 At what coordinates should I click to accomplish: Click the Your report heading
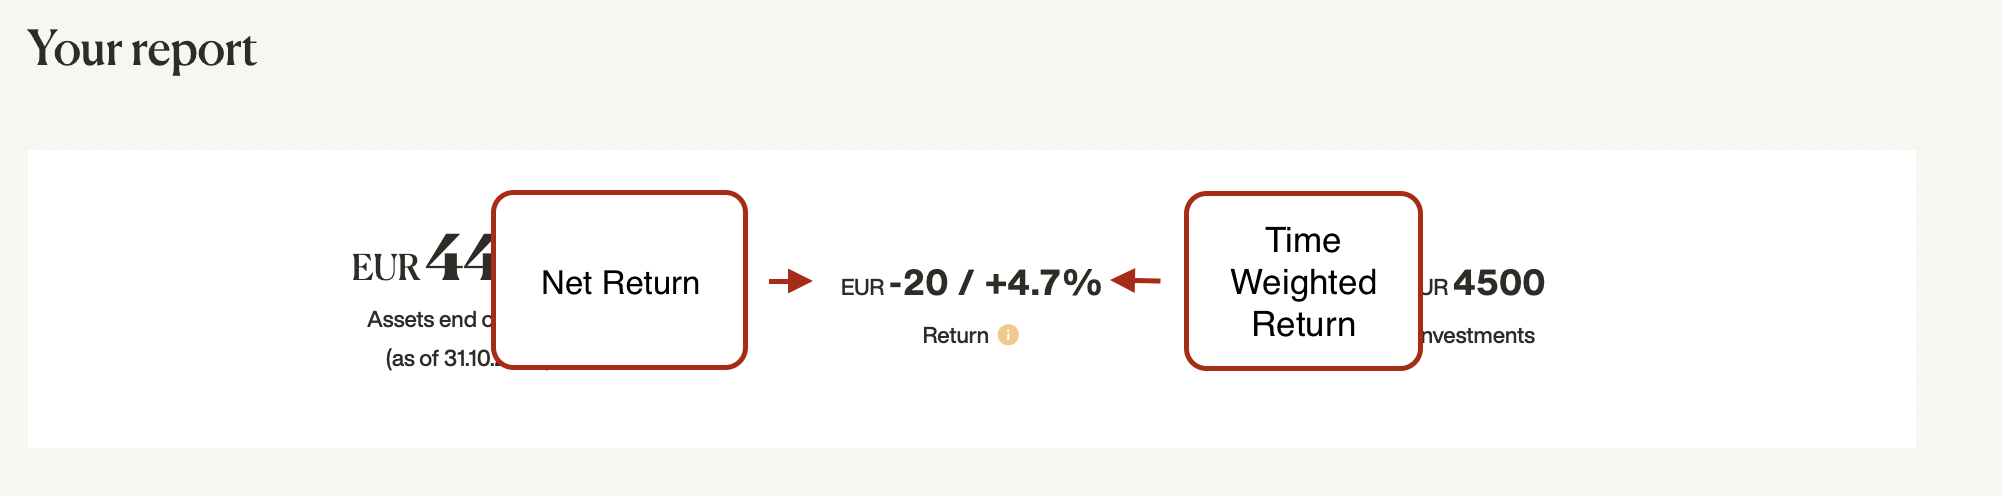[142, 49]
